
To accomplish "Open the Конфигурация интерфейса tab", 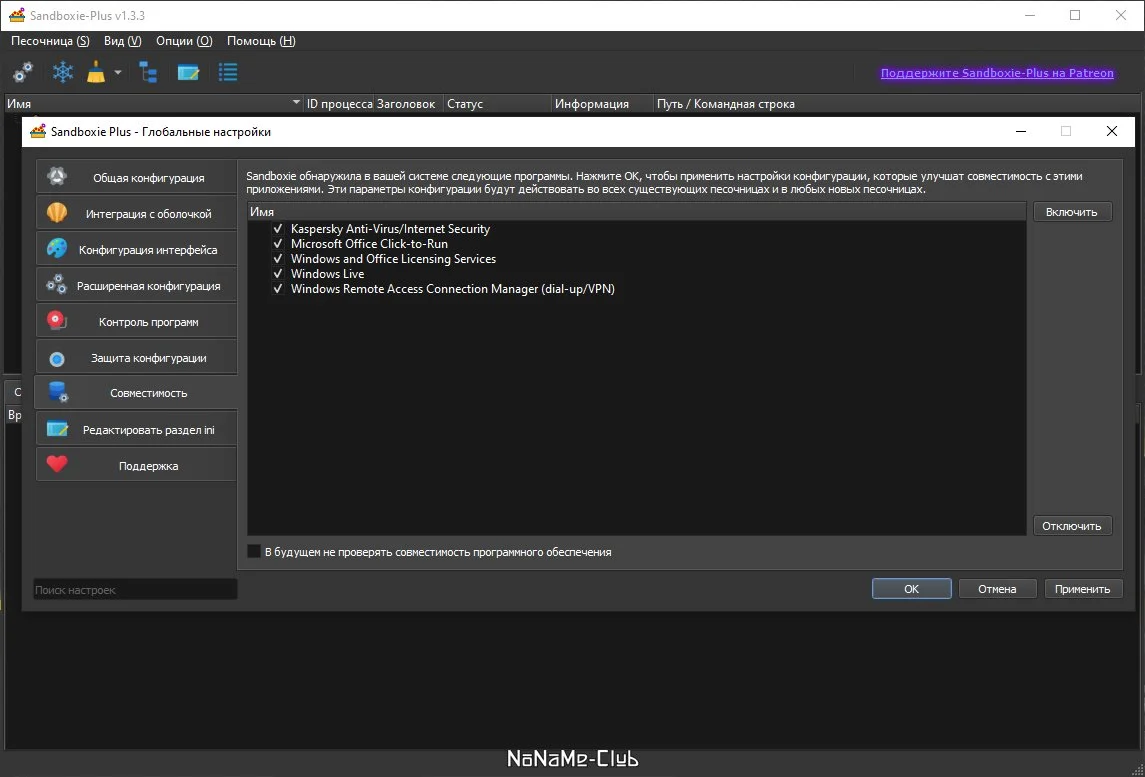I will tap(137, 250).
